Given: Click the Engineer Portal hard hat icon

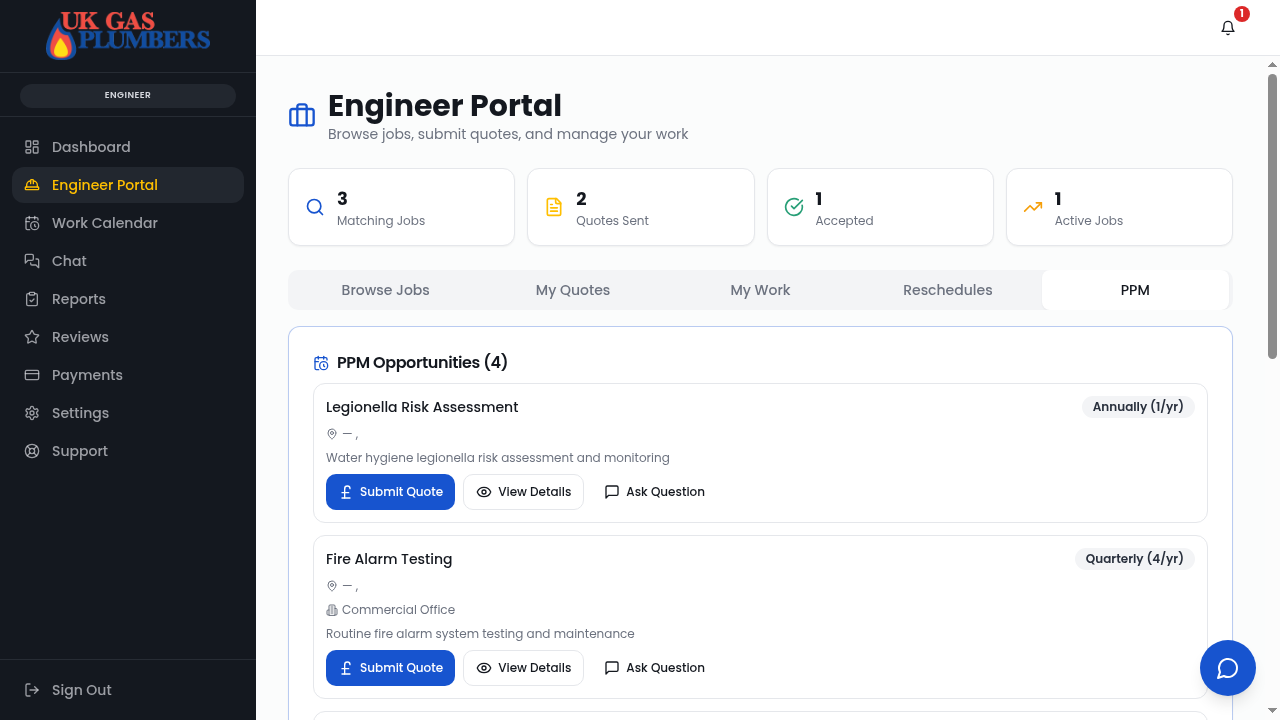Looking at the screenshot, I should [32, 185].
